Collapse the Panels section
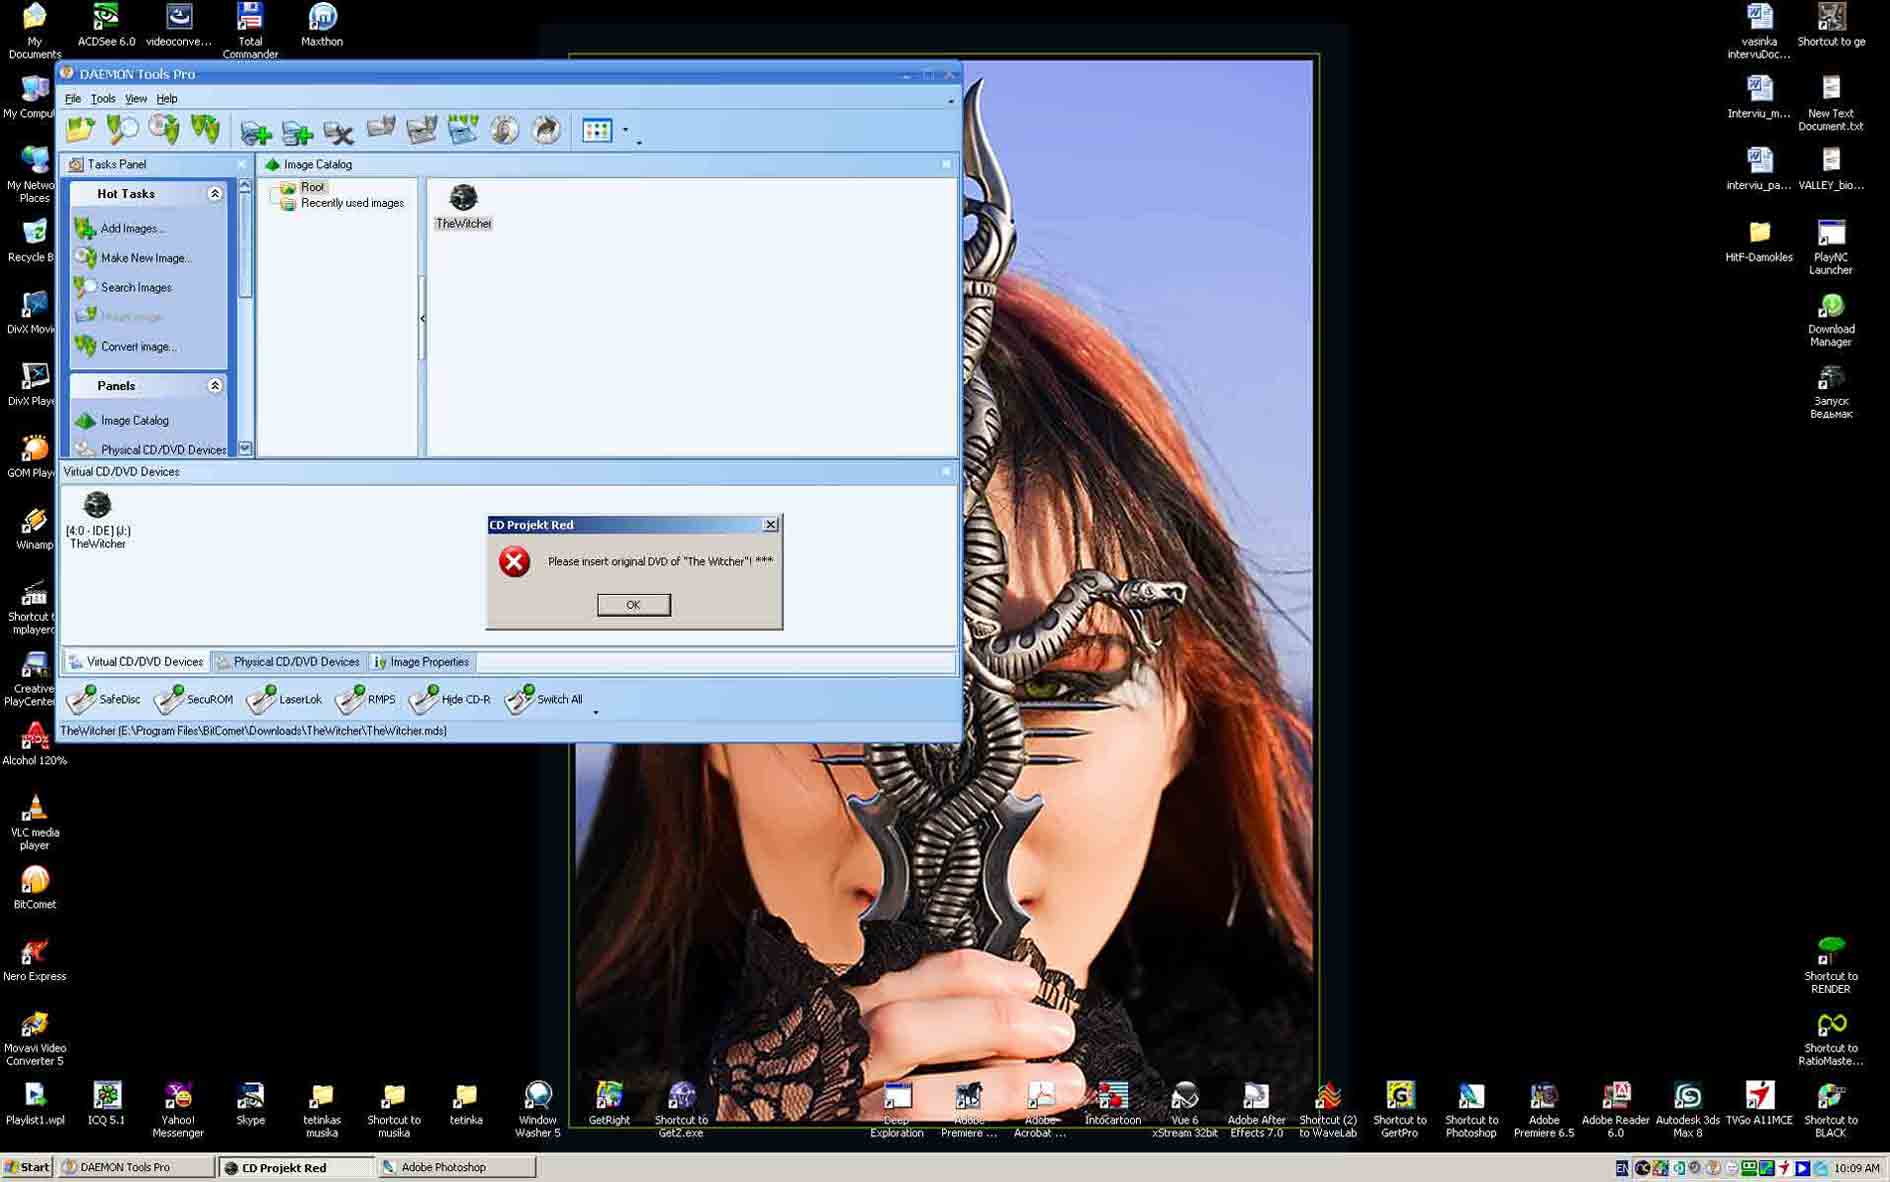The image size is (1890, 1182). 215,386
